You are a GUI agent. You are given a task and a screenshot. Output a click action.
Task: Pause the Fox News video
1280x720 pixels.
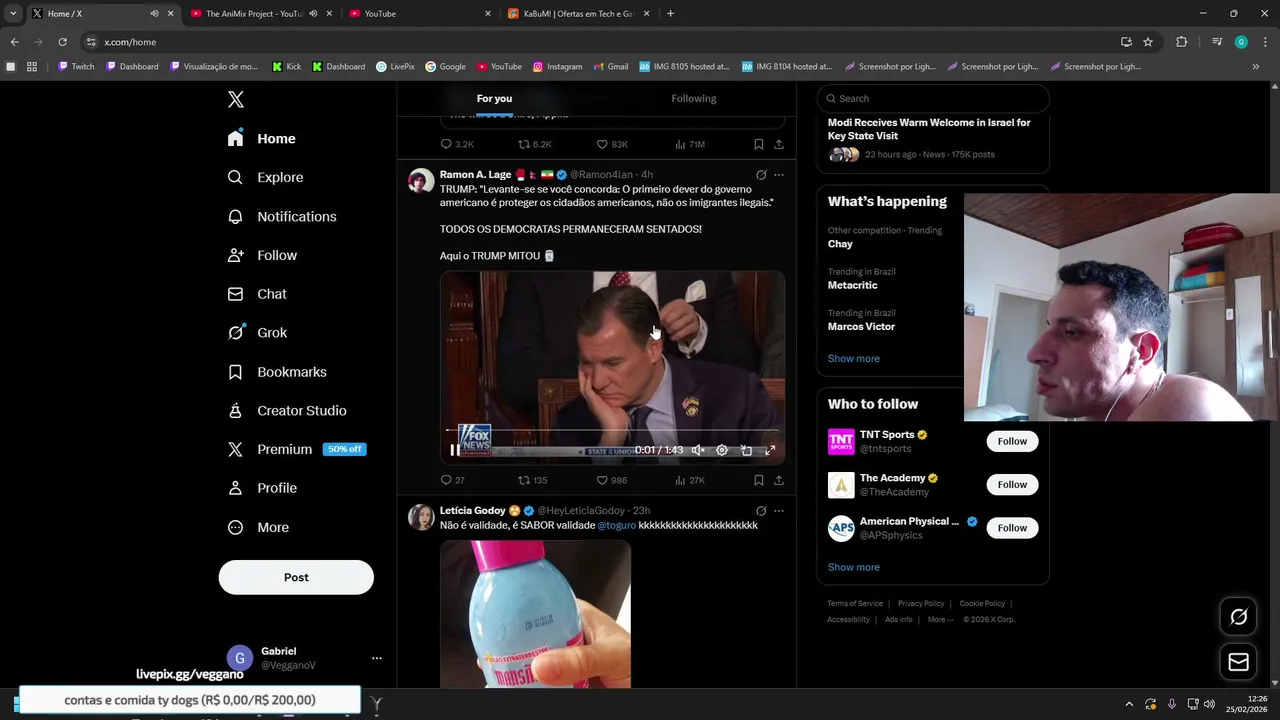coord(455,450)
